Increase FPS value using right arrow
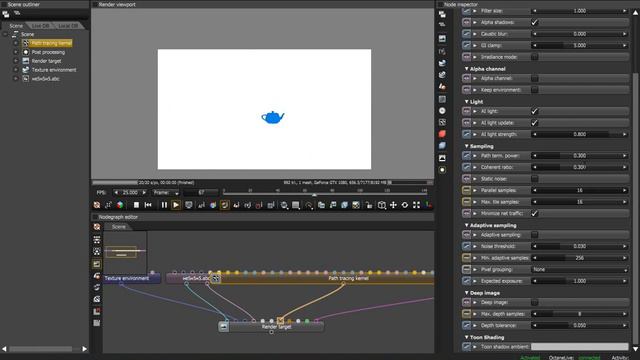640x360 pixels. click(x=144, y=193)
